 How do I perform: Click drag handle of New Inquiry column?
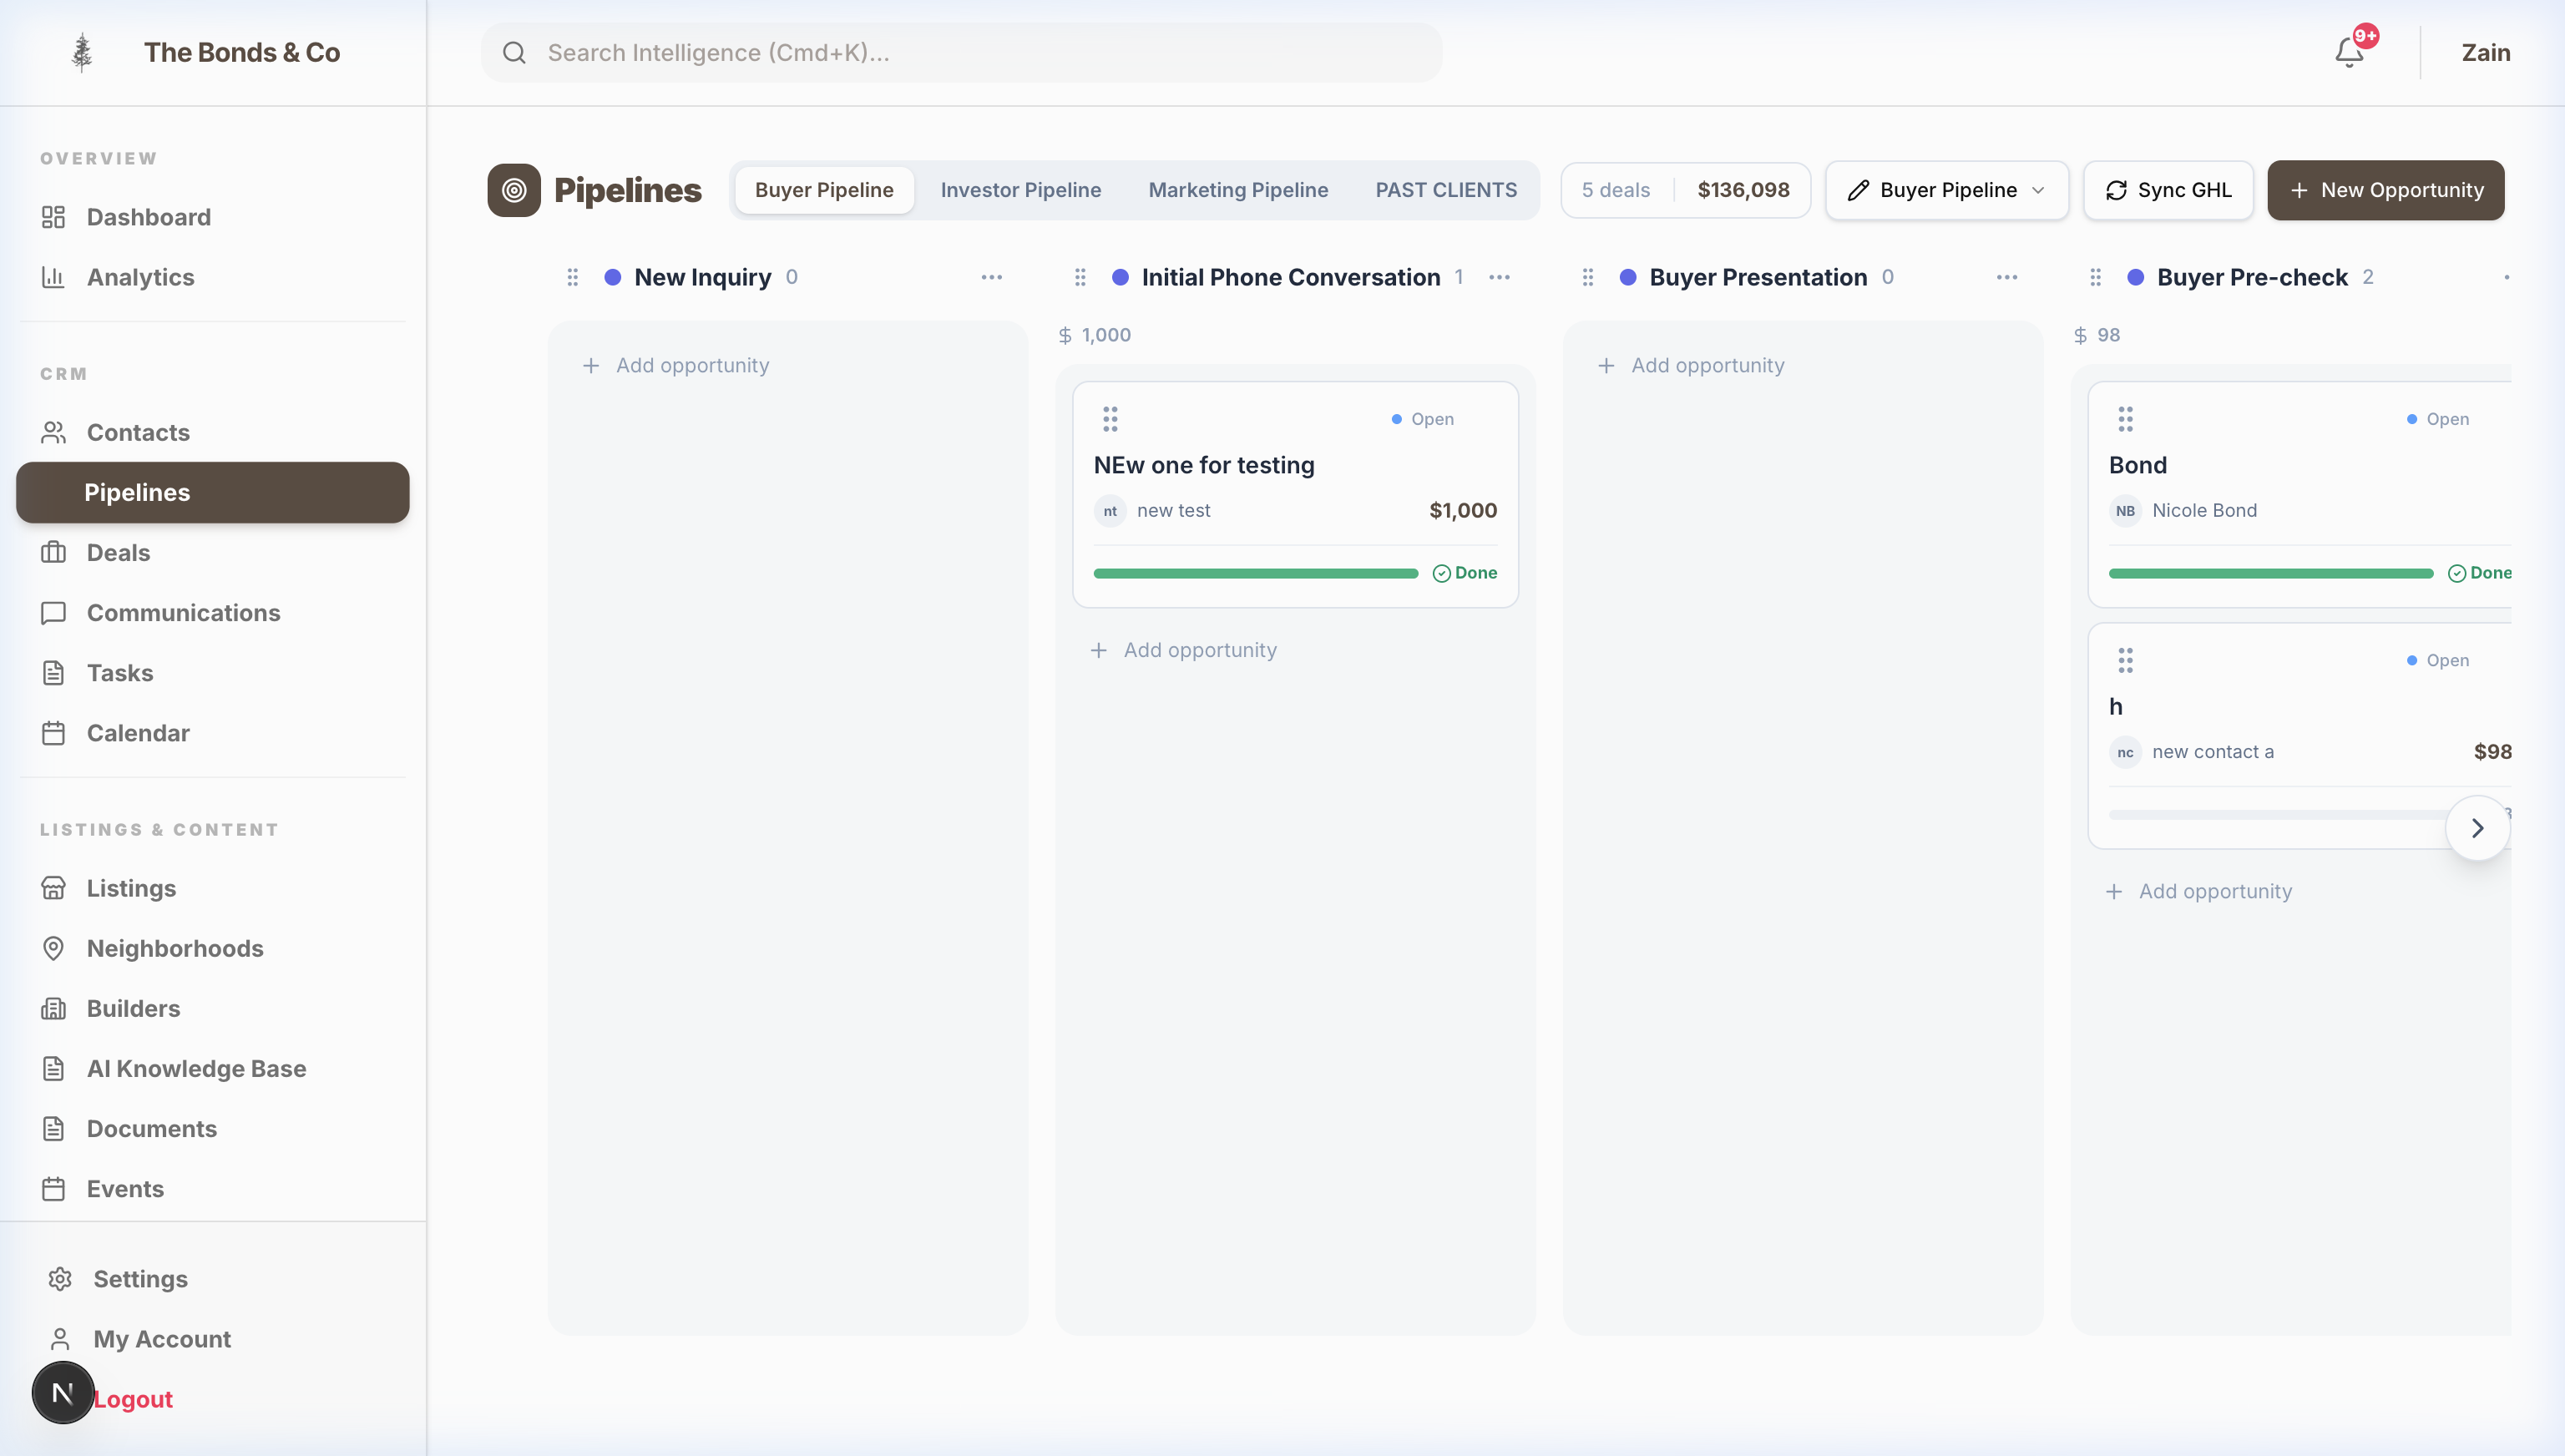pyautogui.click(x=573, y=277)
